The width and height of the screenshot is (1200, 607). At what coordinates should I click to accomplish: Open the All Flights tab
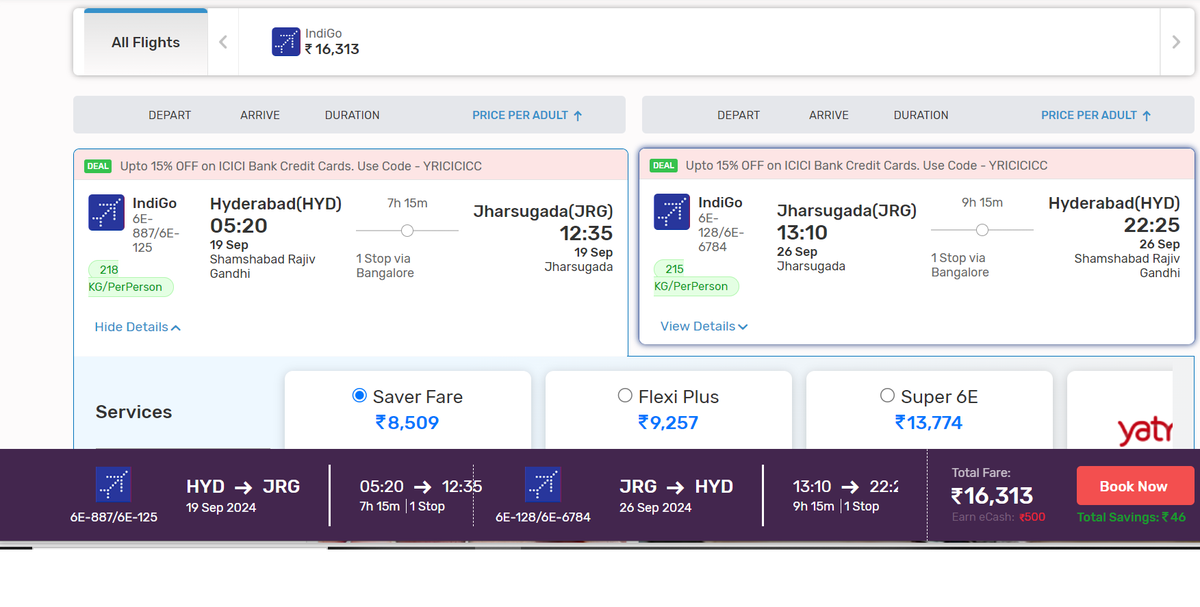point(146,42)
